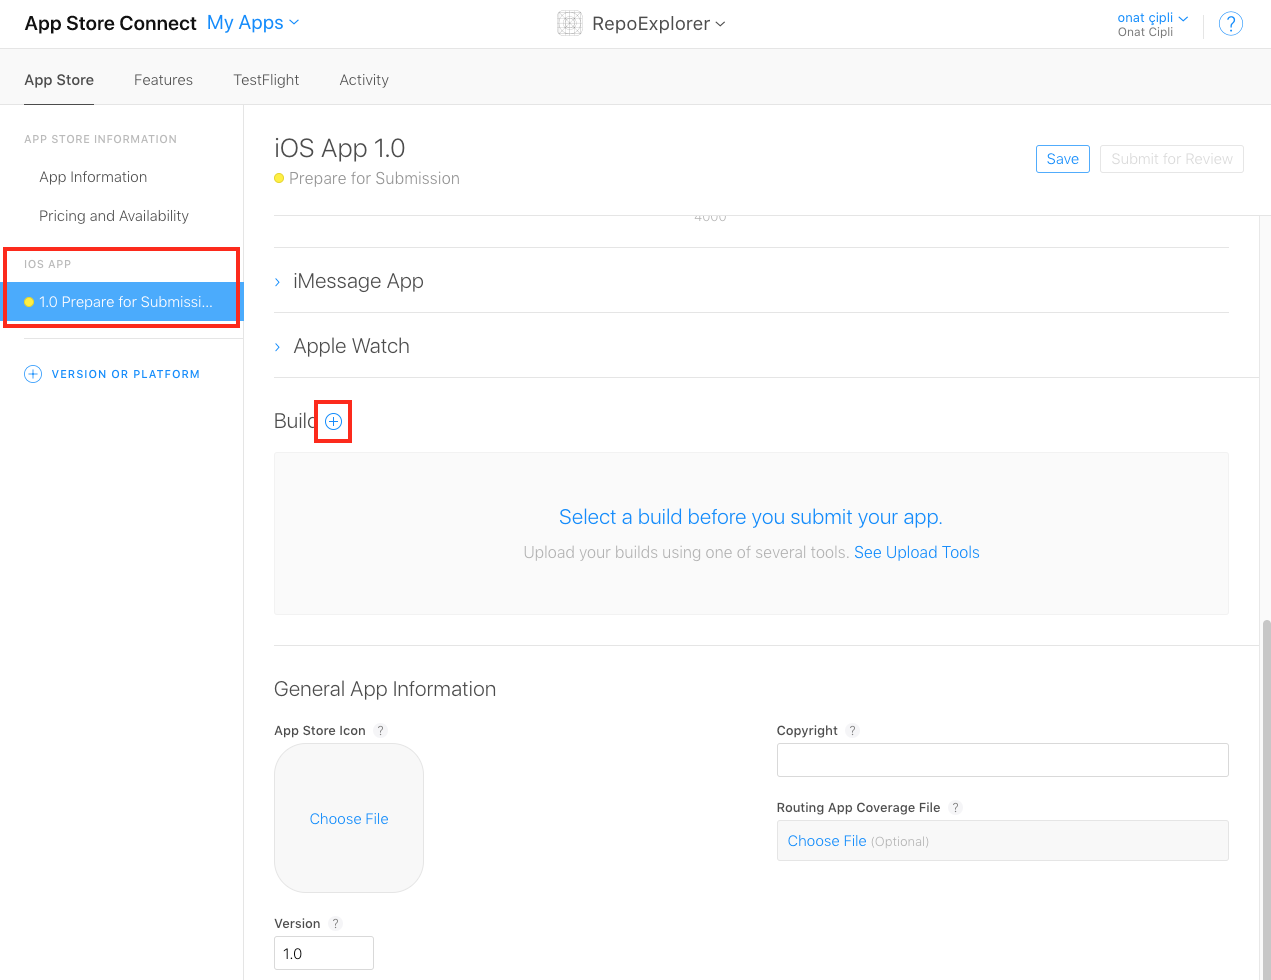Open the help question mark icon
Image resolution: width=1271 pixels, height=980 pixels.
coord(1231,24)
